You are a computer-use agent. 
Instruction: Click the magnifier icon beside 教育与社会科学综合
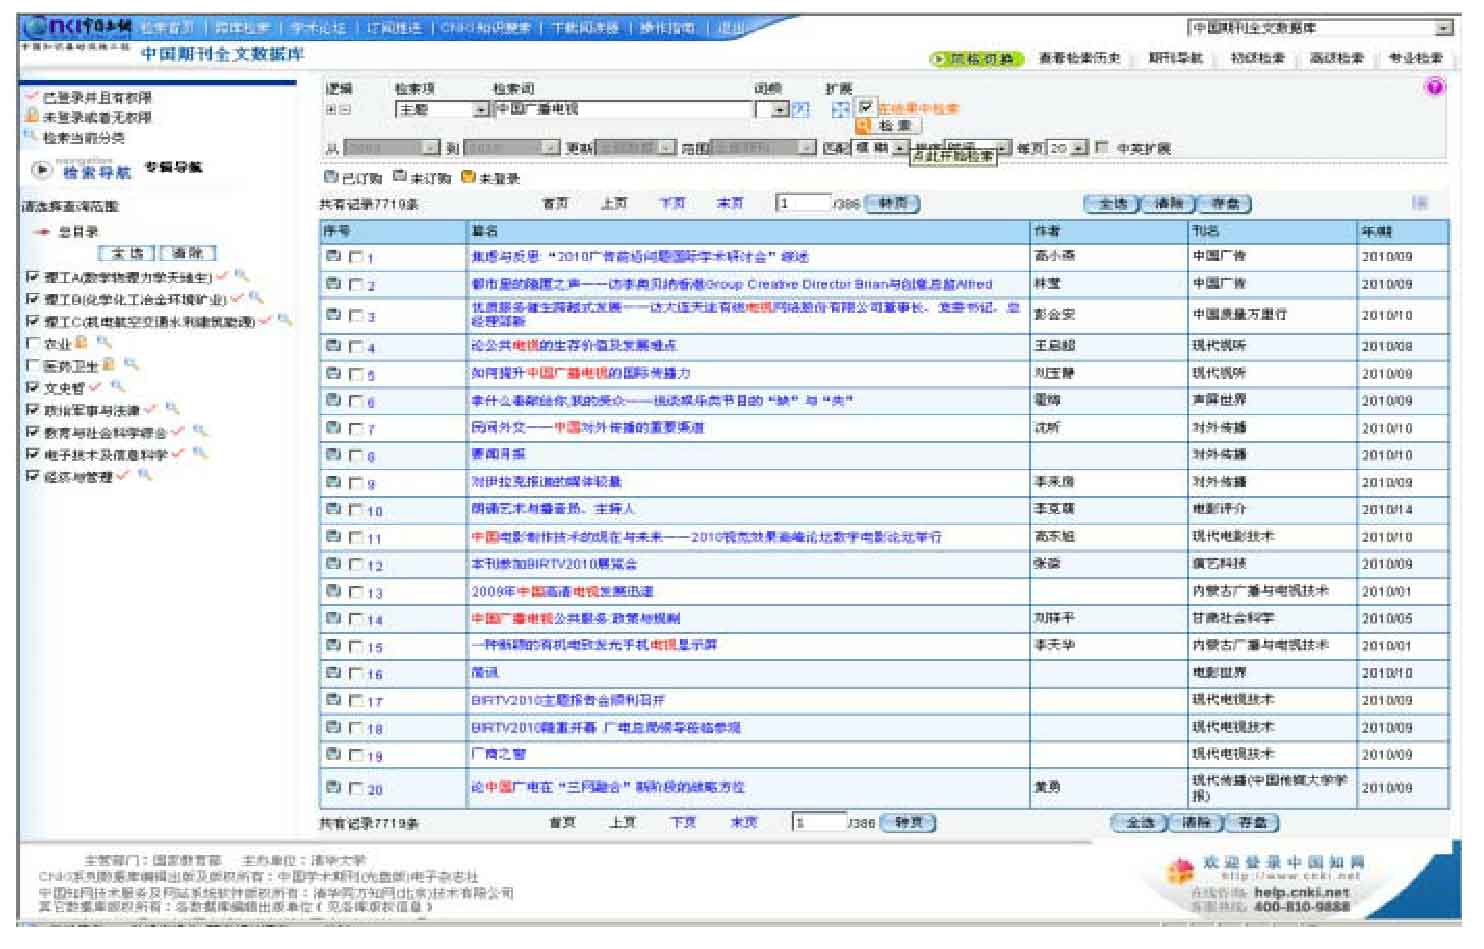[x=200, y=431]
